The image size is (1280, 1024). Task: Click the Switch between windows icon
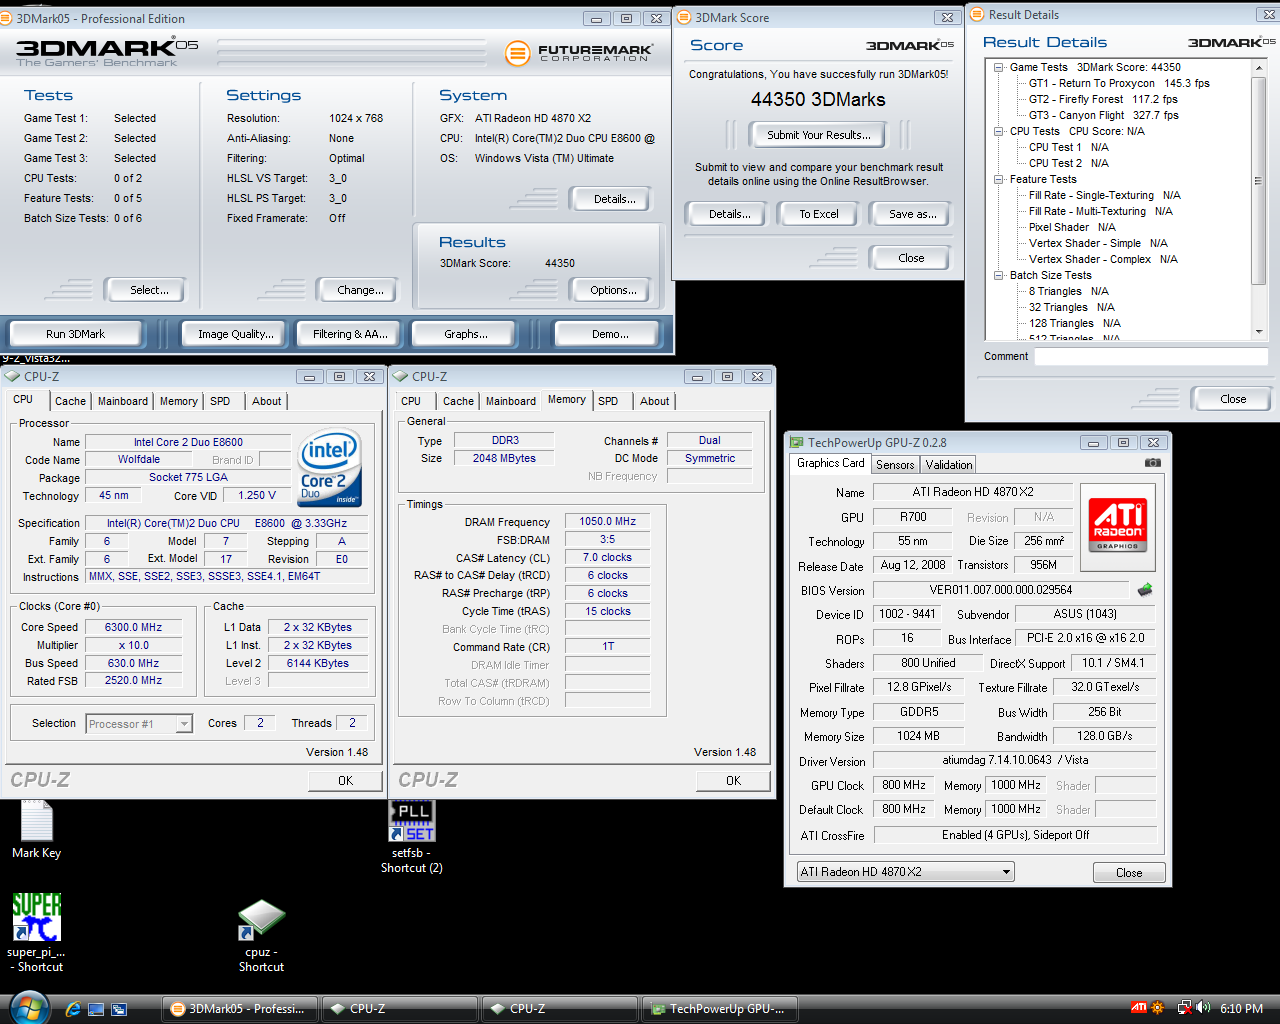(x=119, y=1009)
